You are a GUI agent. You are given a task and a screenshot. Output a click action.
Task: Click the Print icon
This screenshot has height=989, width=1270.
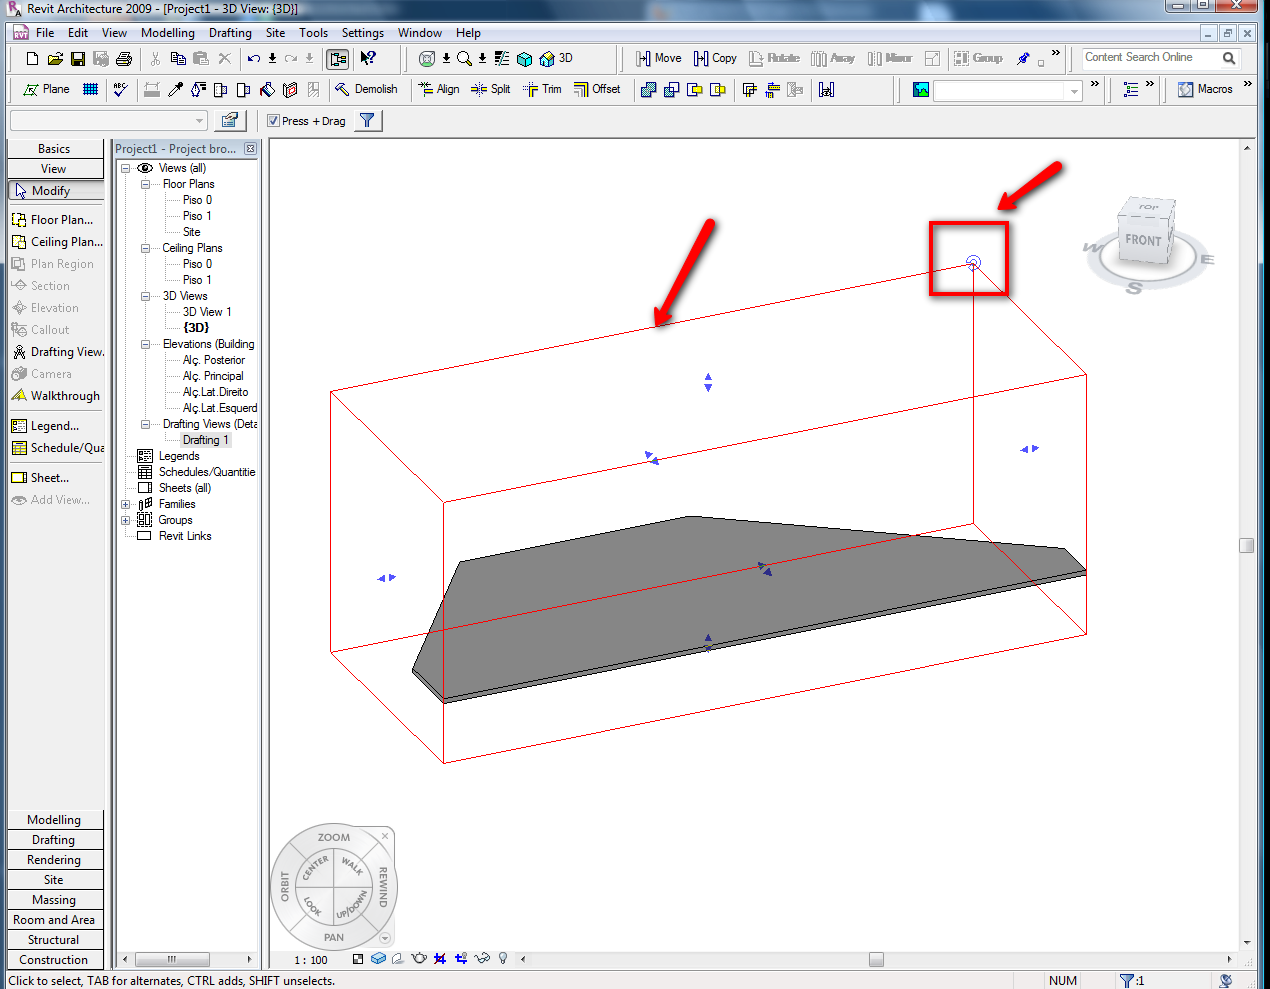tap(124, 59)
